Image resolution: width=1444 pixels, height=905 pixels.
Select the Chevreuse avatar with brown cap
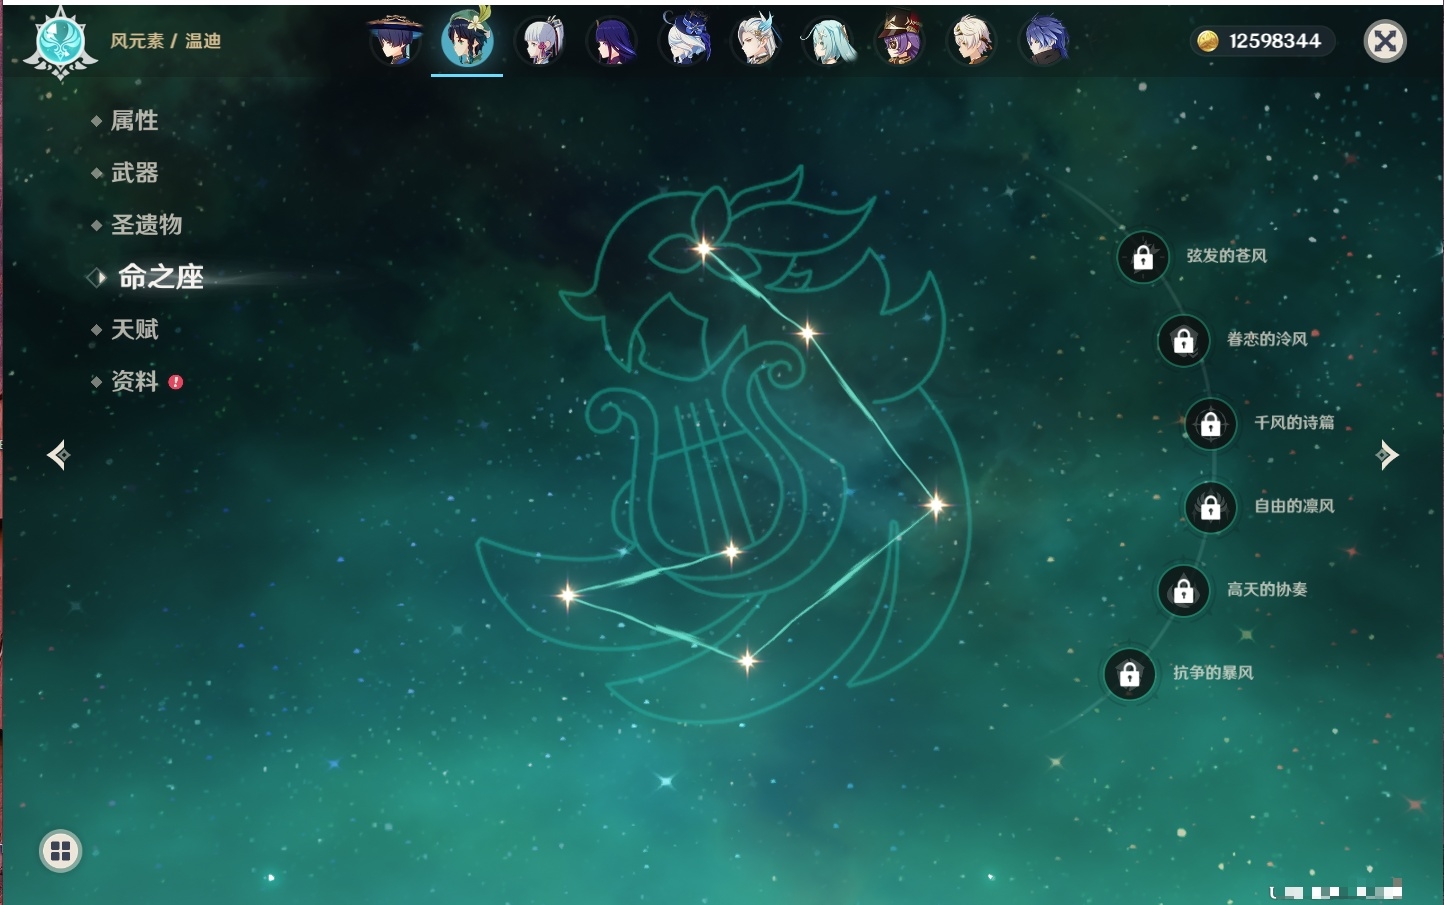coord(900,41)
